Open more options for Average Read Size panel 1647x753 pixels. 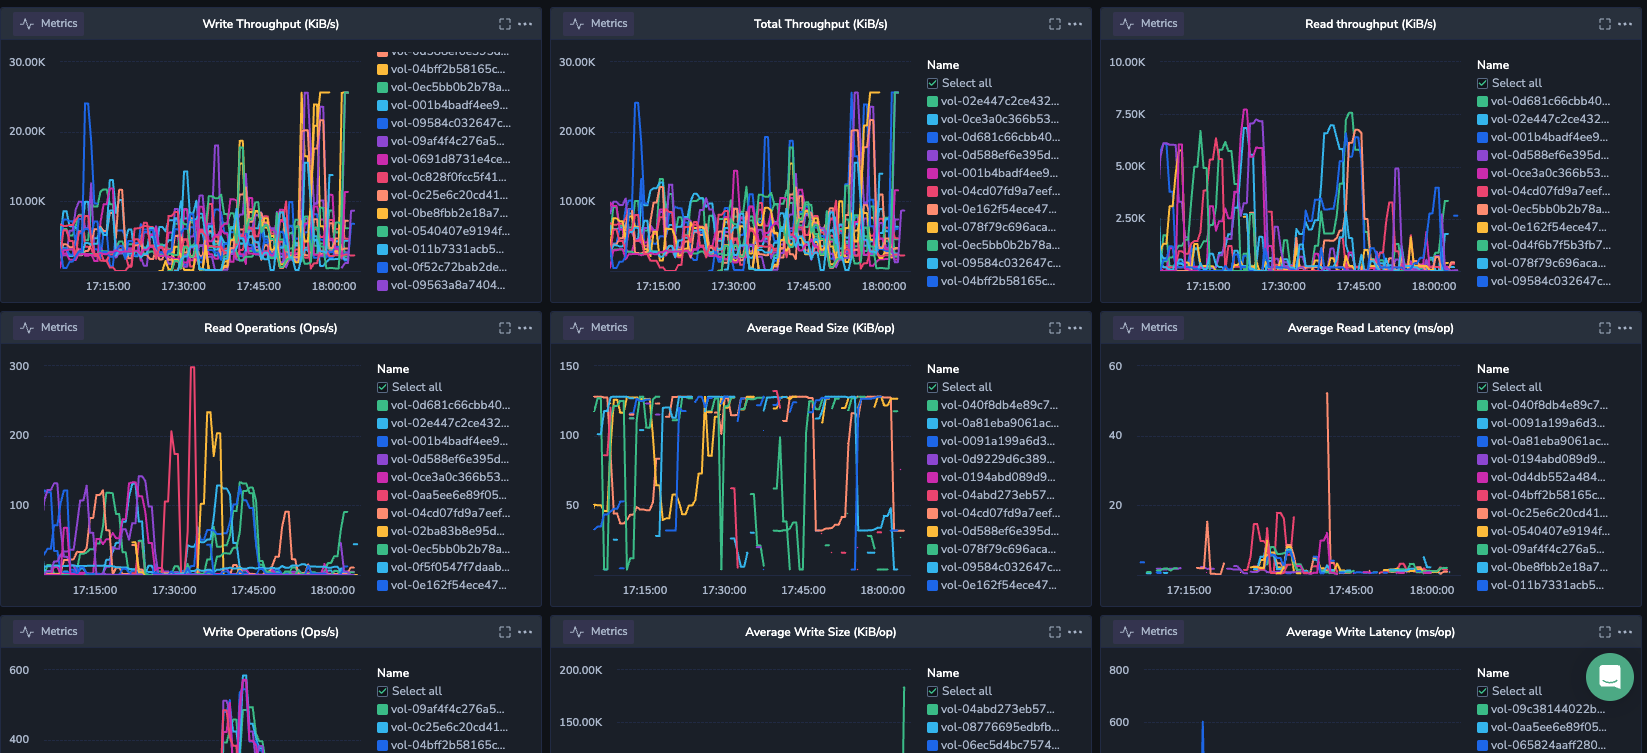(1075, 328)
